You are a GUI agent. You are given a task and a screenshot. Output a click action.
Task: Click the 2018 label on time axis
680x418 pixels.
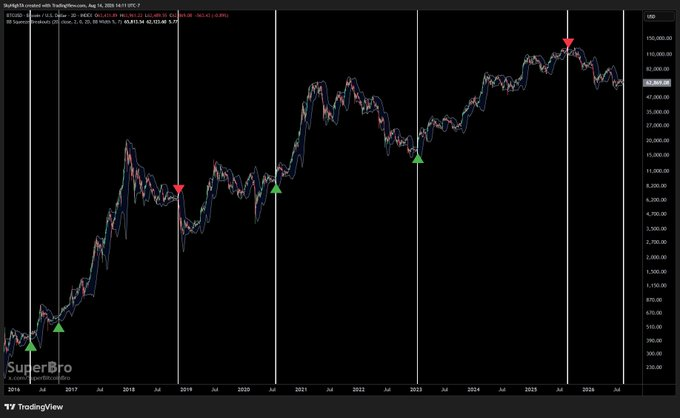[129, 389]
